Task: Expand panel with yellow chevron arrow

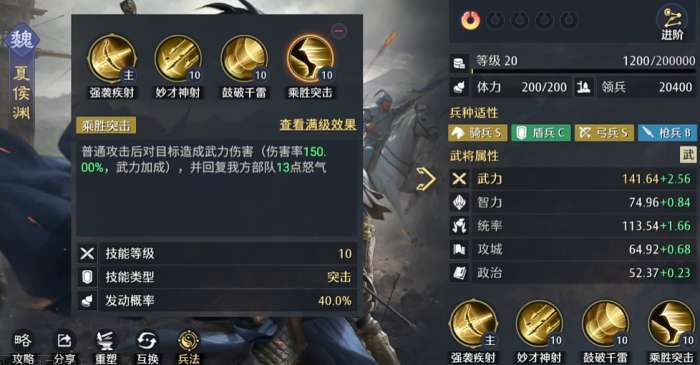Action: pos(426,179)
